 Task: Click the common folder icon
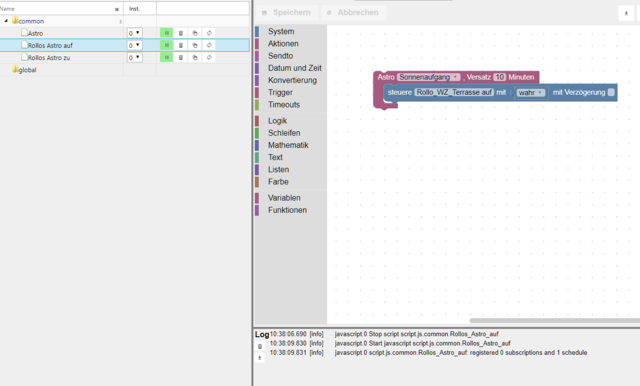tap(15, 20)
